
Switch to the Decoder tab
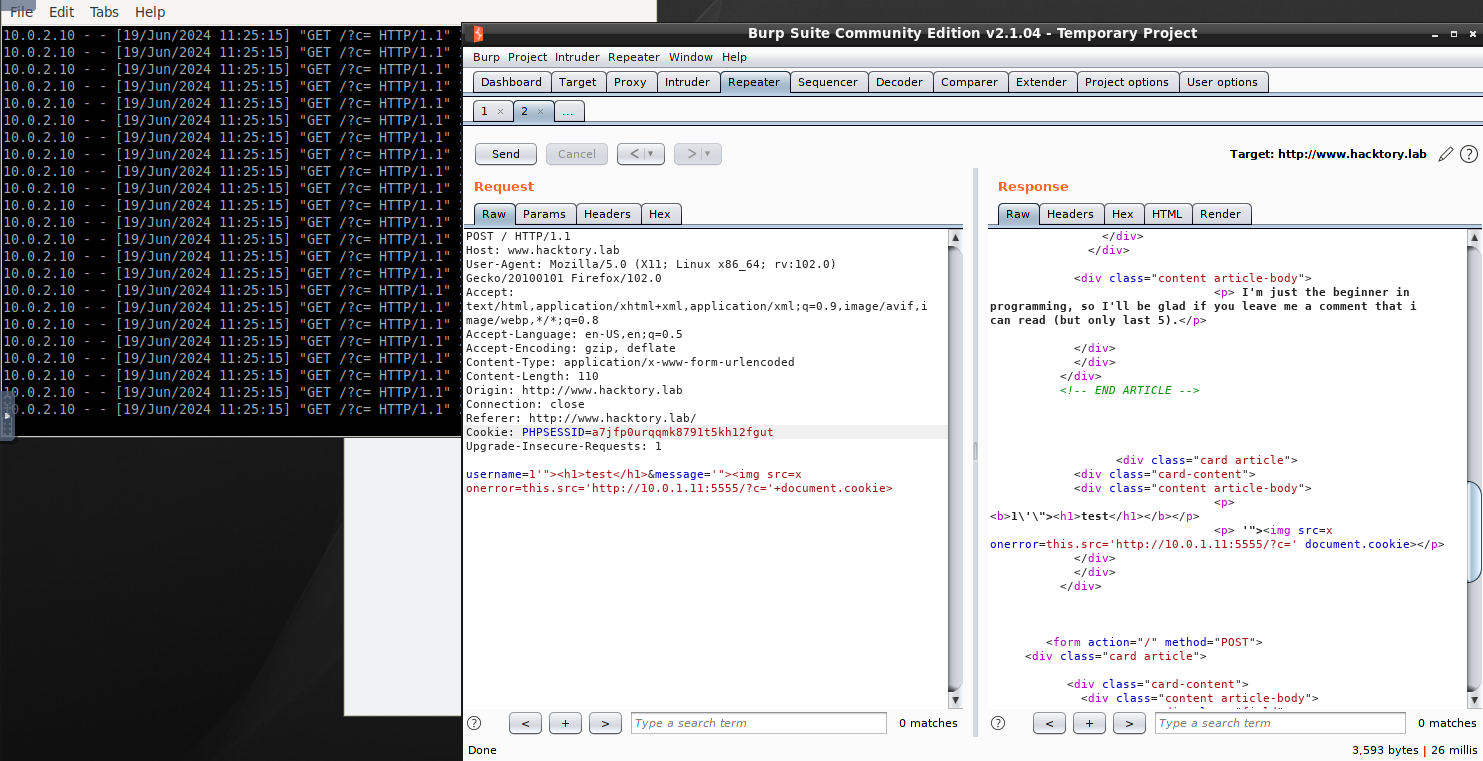point(899,82)
